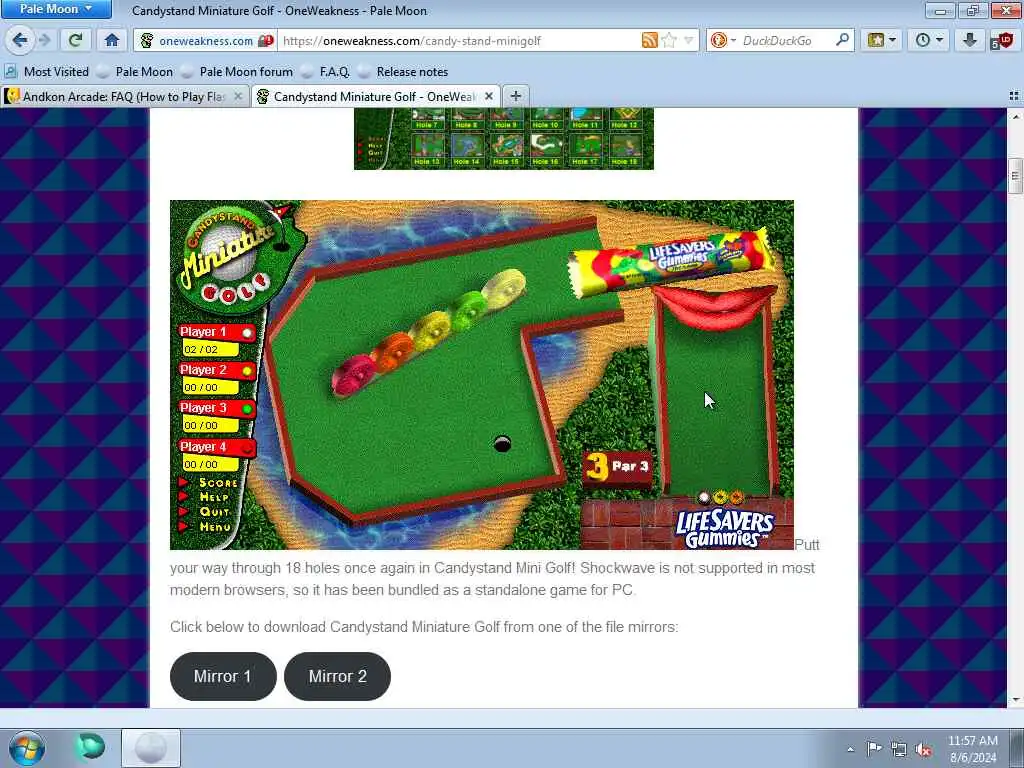The image size is (1024, 768).
Task: Go back with the browser Back arrow
Action: click(20, 40)
